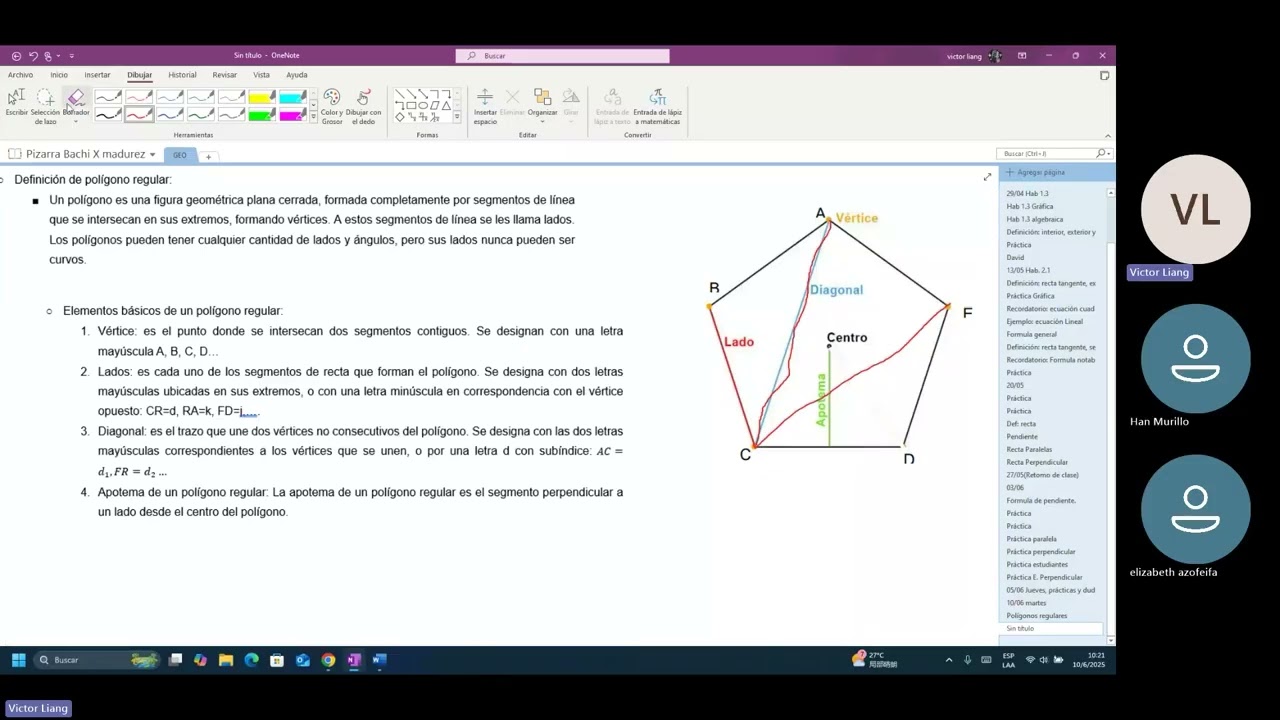1280x720 pixels.
Task: Pick the magenta highlighter pen
Action: tap(293, 114)
